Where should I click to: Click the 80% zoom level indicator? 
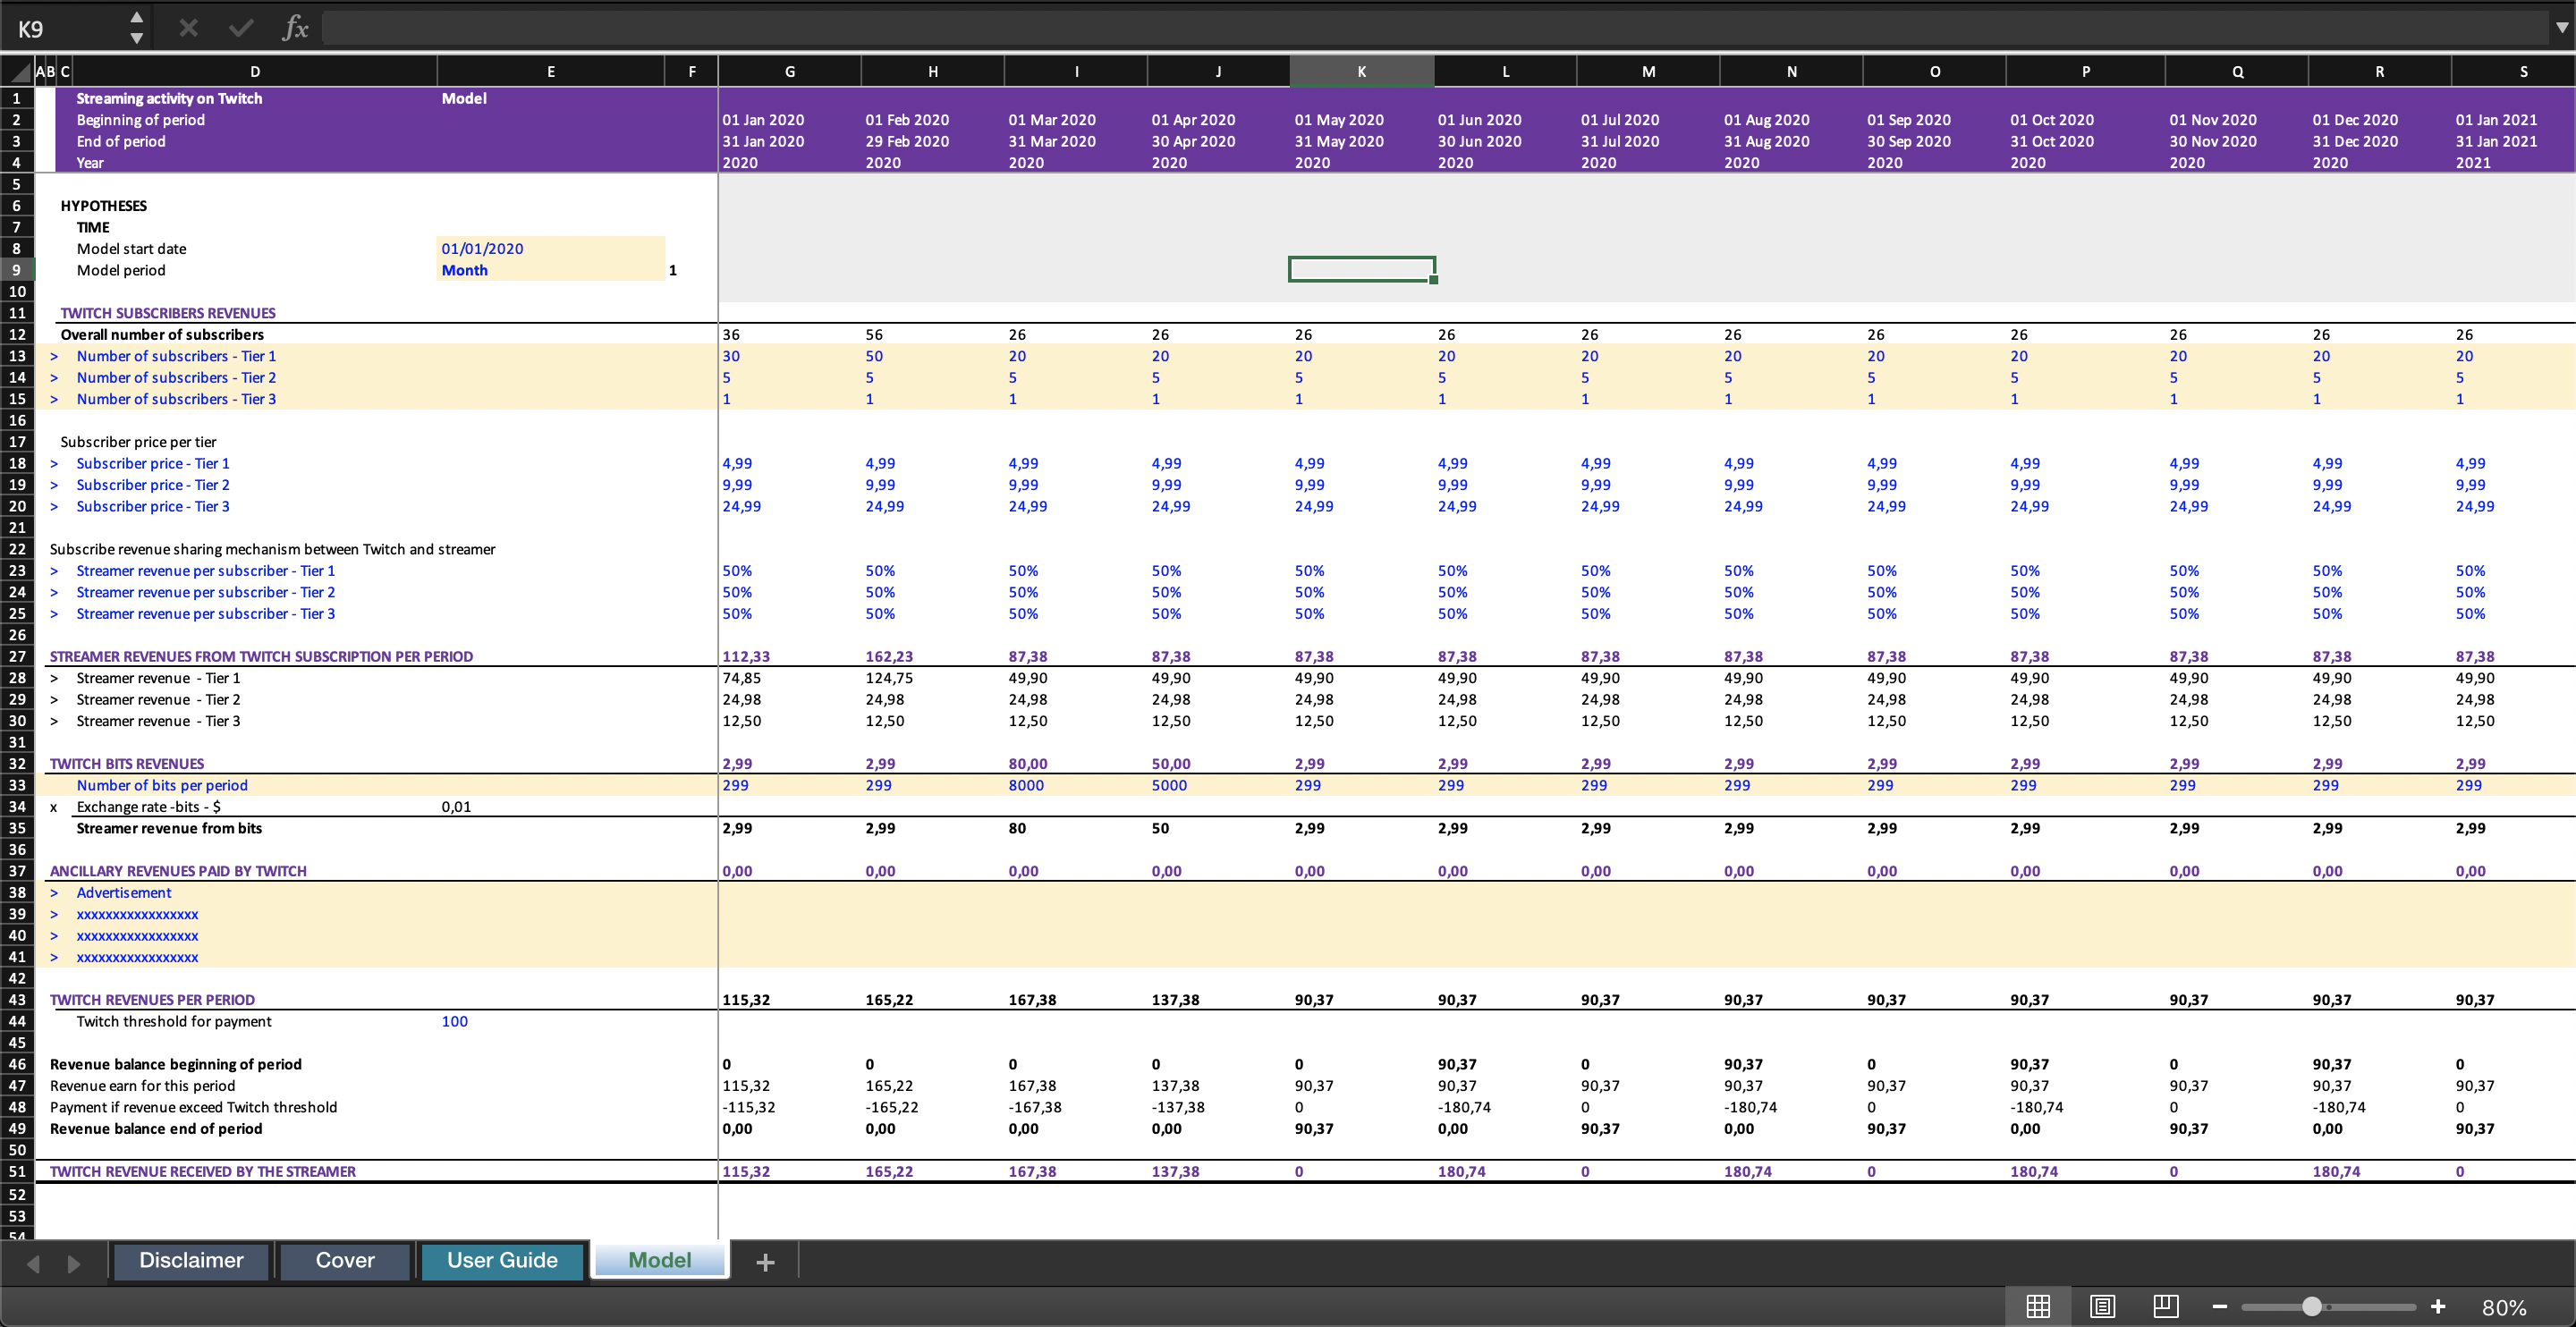(2504, 1307)
